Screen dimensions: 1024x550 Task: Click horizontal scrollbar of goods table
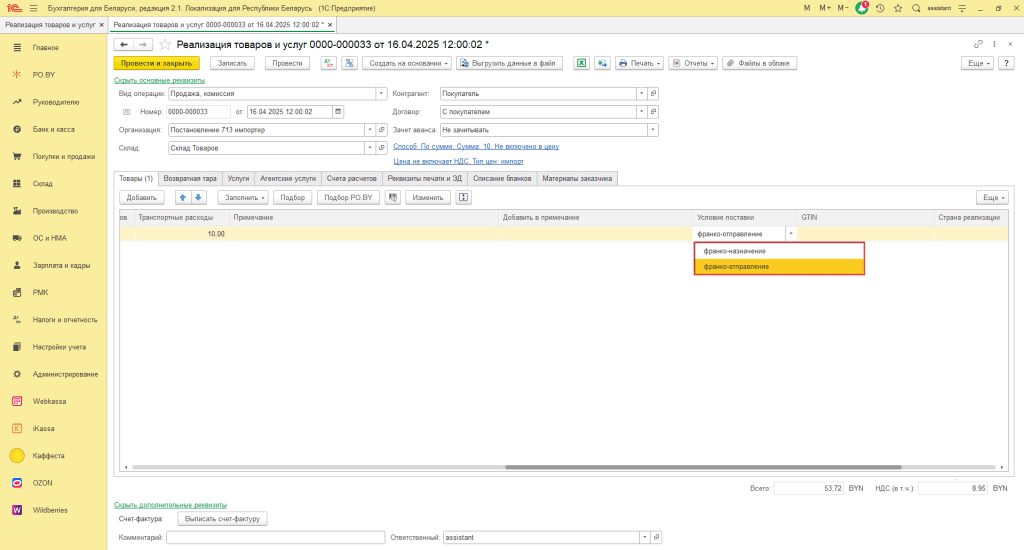(x=703, y=467)
